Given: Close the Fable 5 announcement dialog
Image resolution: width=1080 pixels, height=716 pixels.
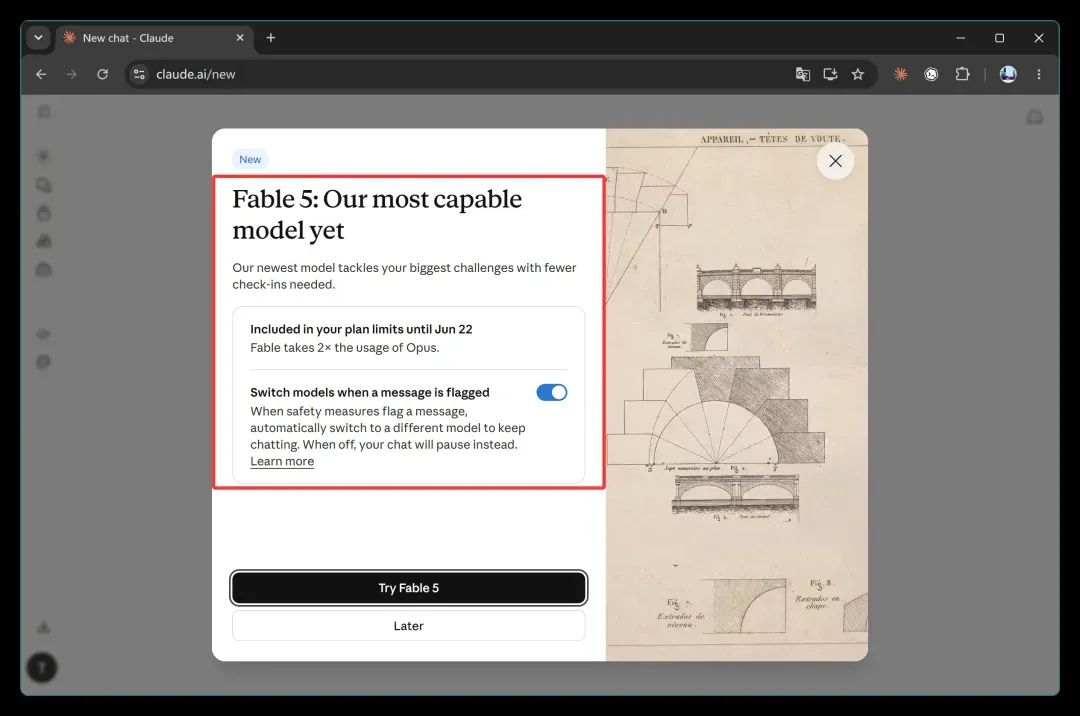Looking at the screenshot, I should pyautogui.click(x=835, y=161).
